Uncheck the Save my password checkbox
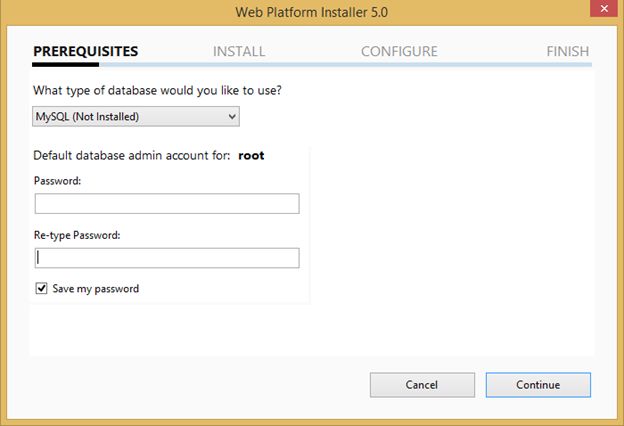 41,288
